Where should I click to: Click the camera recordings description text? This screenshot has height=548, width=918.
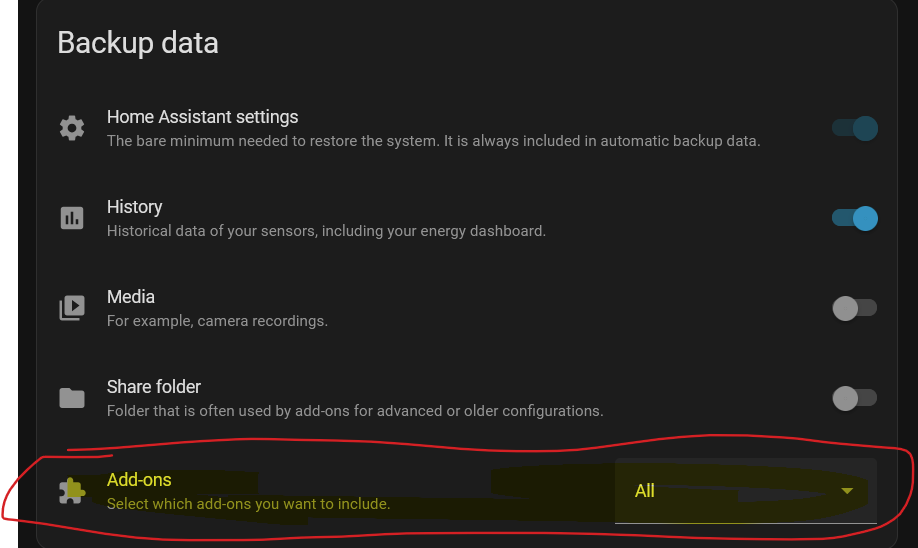[217, 321]
